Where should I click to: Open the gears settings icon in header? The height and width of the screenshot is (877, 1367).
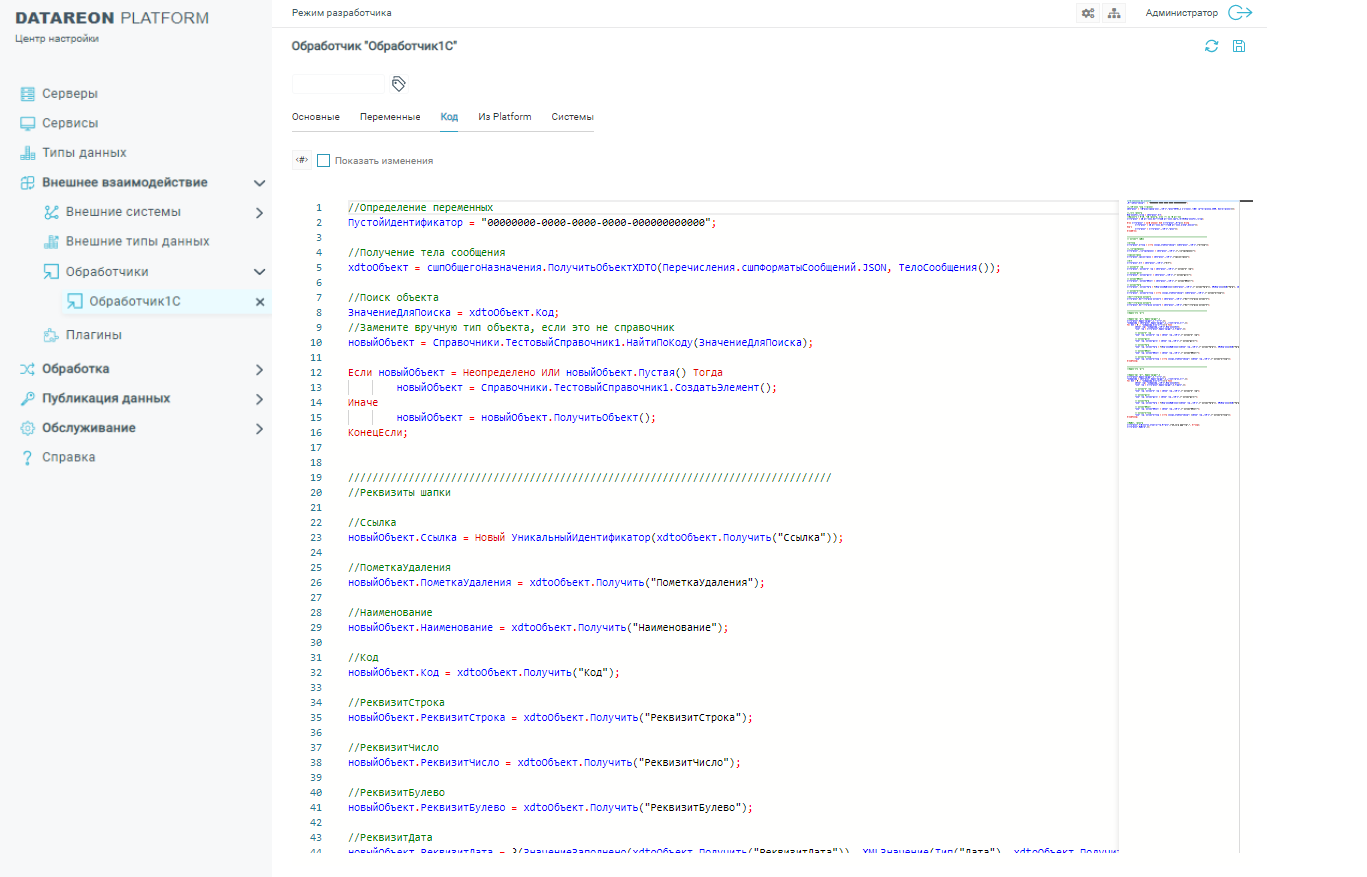click(x=1087, y=13)
